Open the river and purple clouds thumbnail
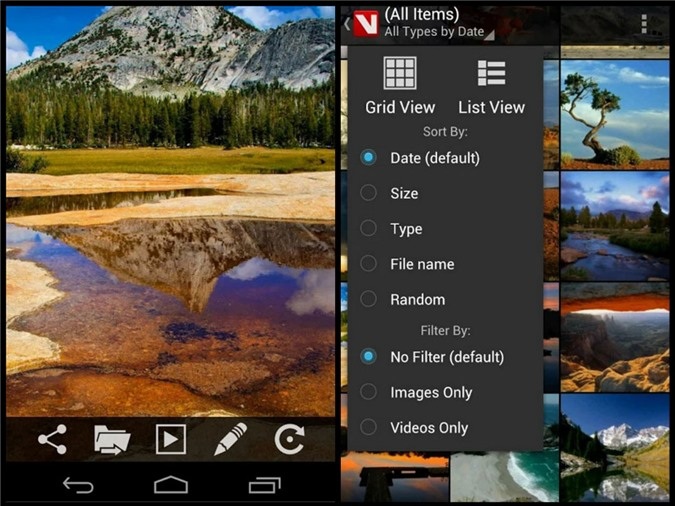 tap(615, 227)
